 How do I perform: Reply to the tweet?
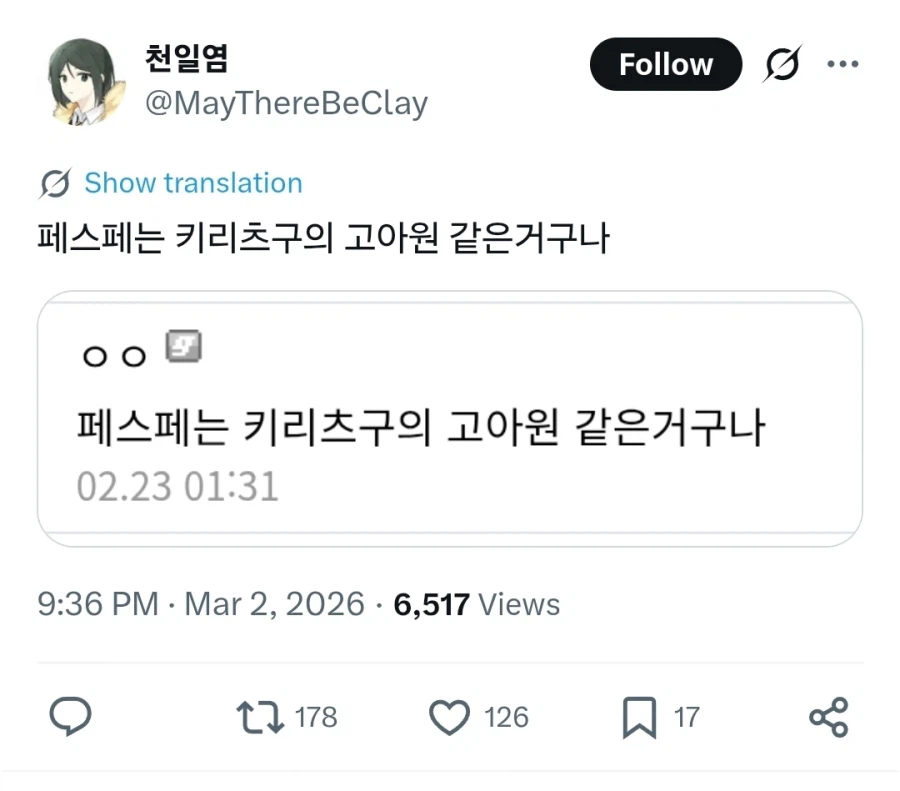(x=69, y=717)
